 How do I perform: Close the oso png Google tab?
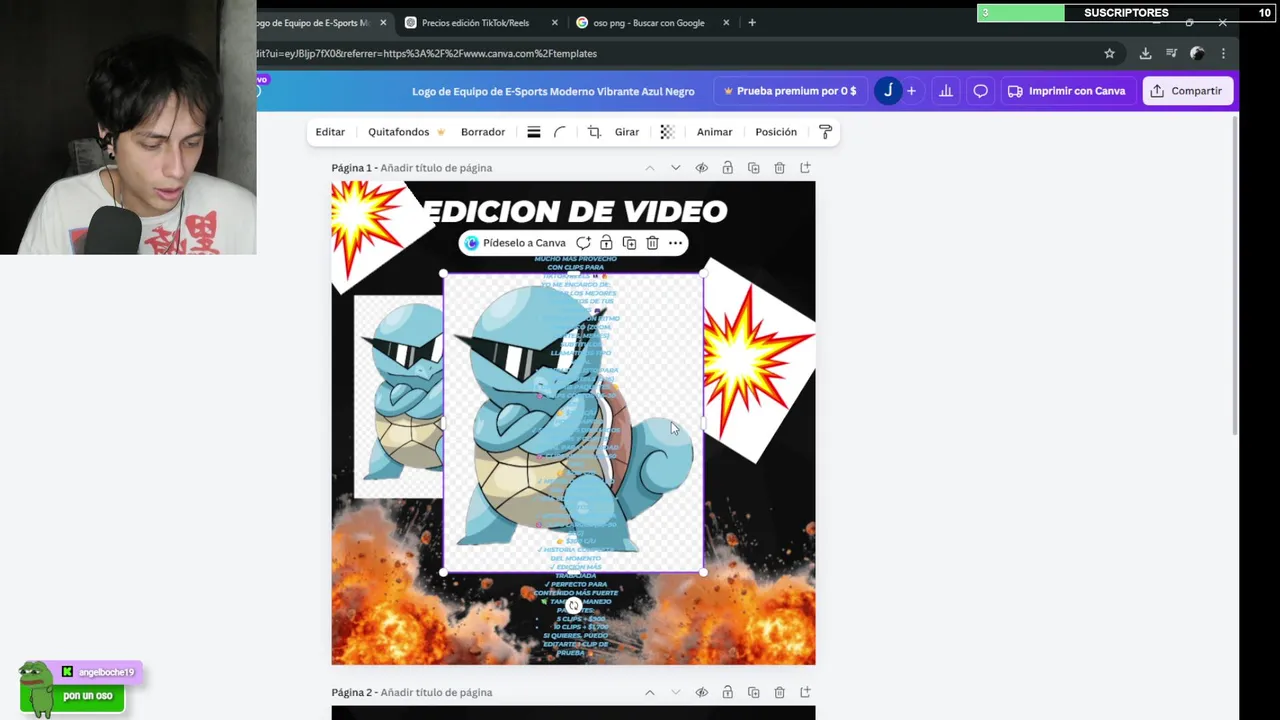pos(726,22)
